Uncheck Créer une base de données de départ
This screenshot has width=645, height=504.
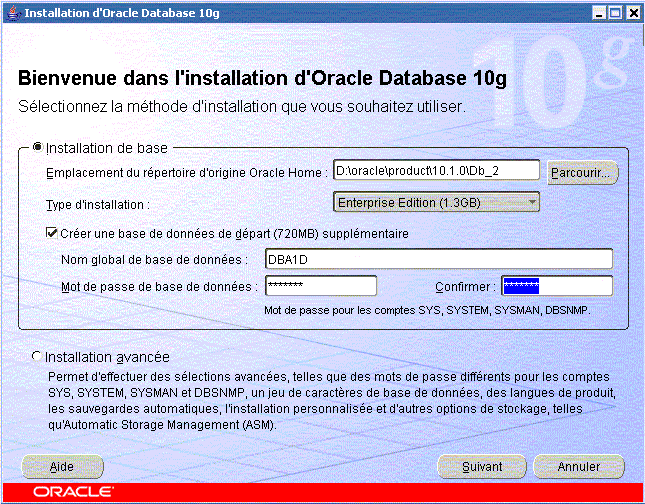(53, 233)
